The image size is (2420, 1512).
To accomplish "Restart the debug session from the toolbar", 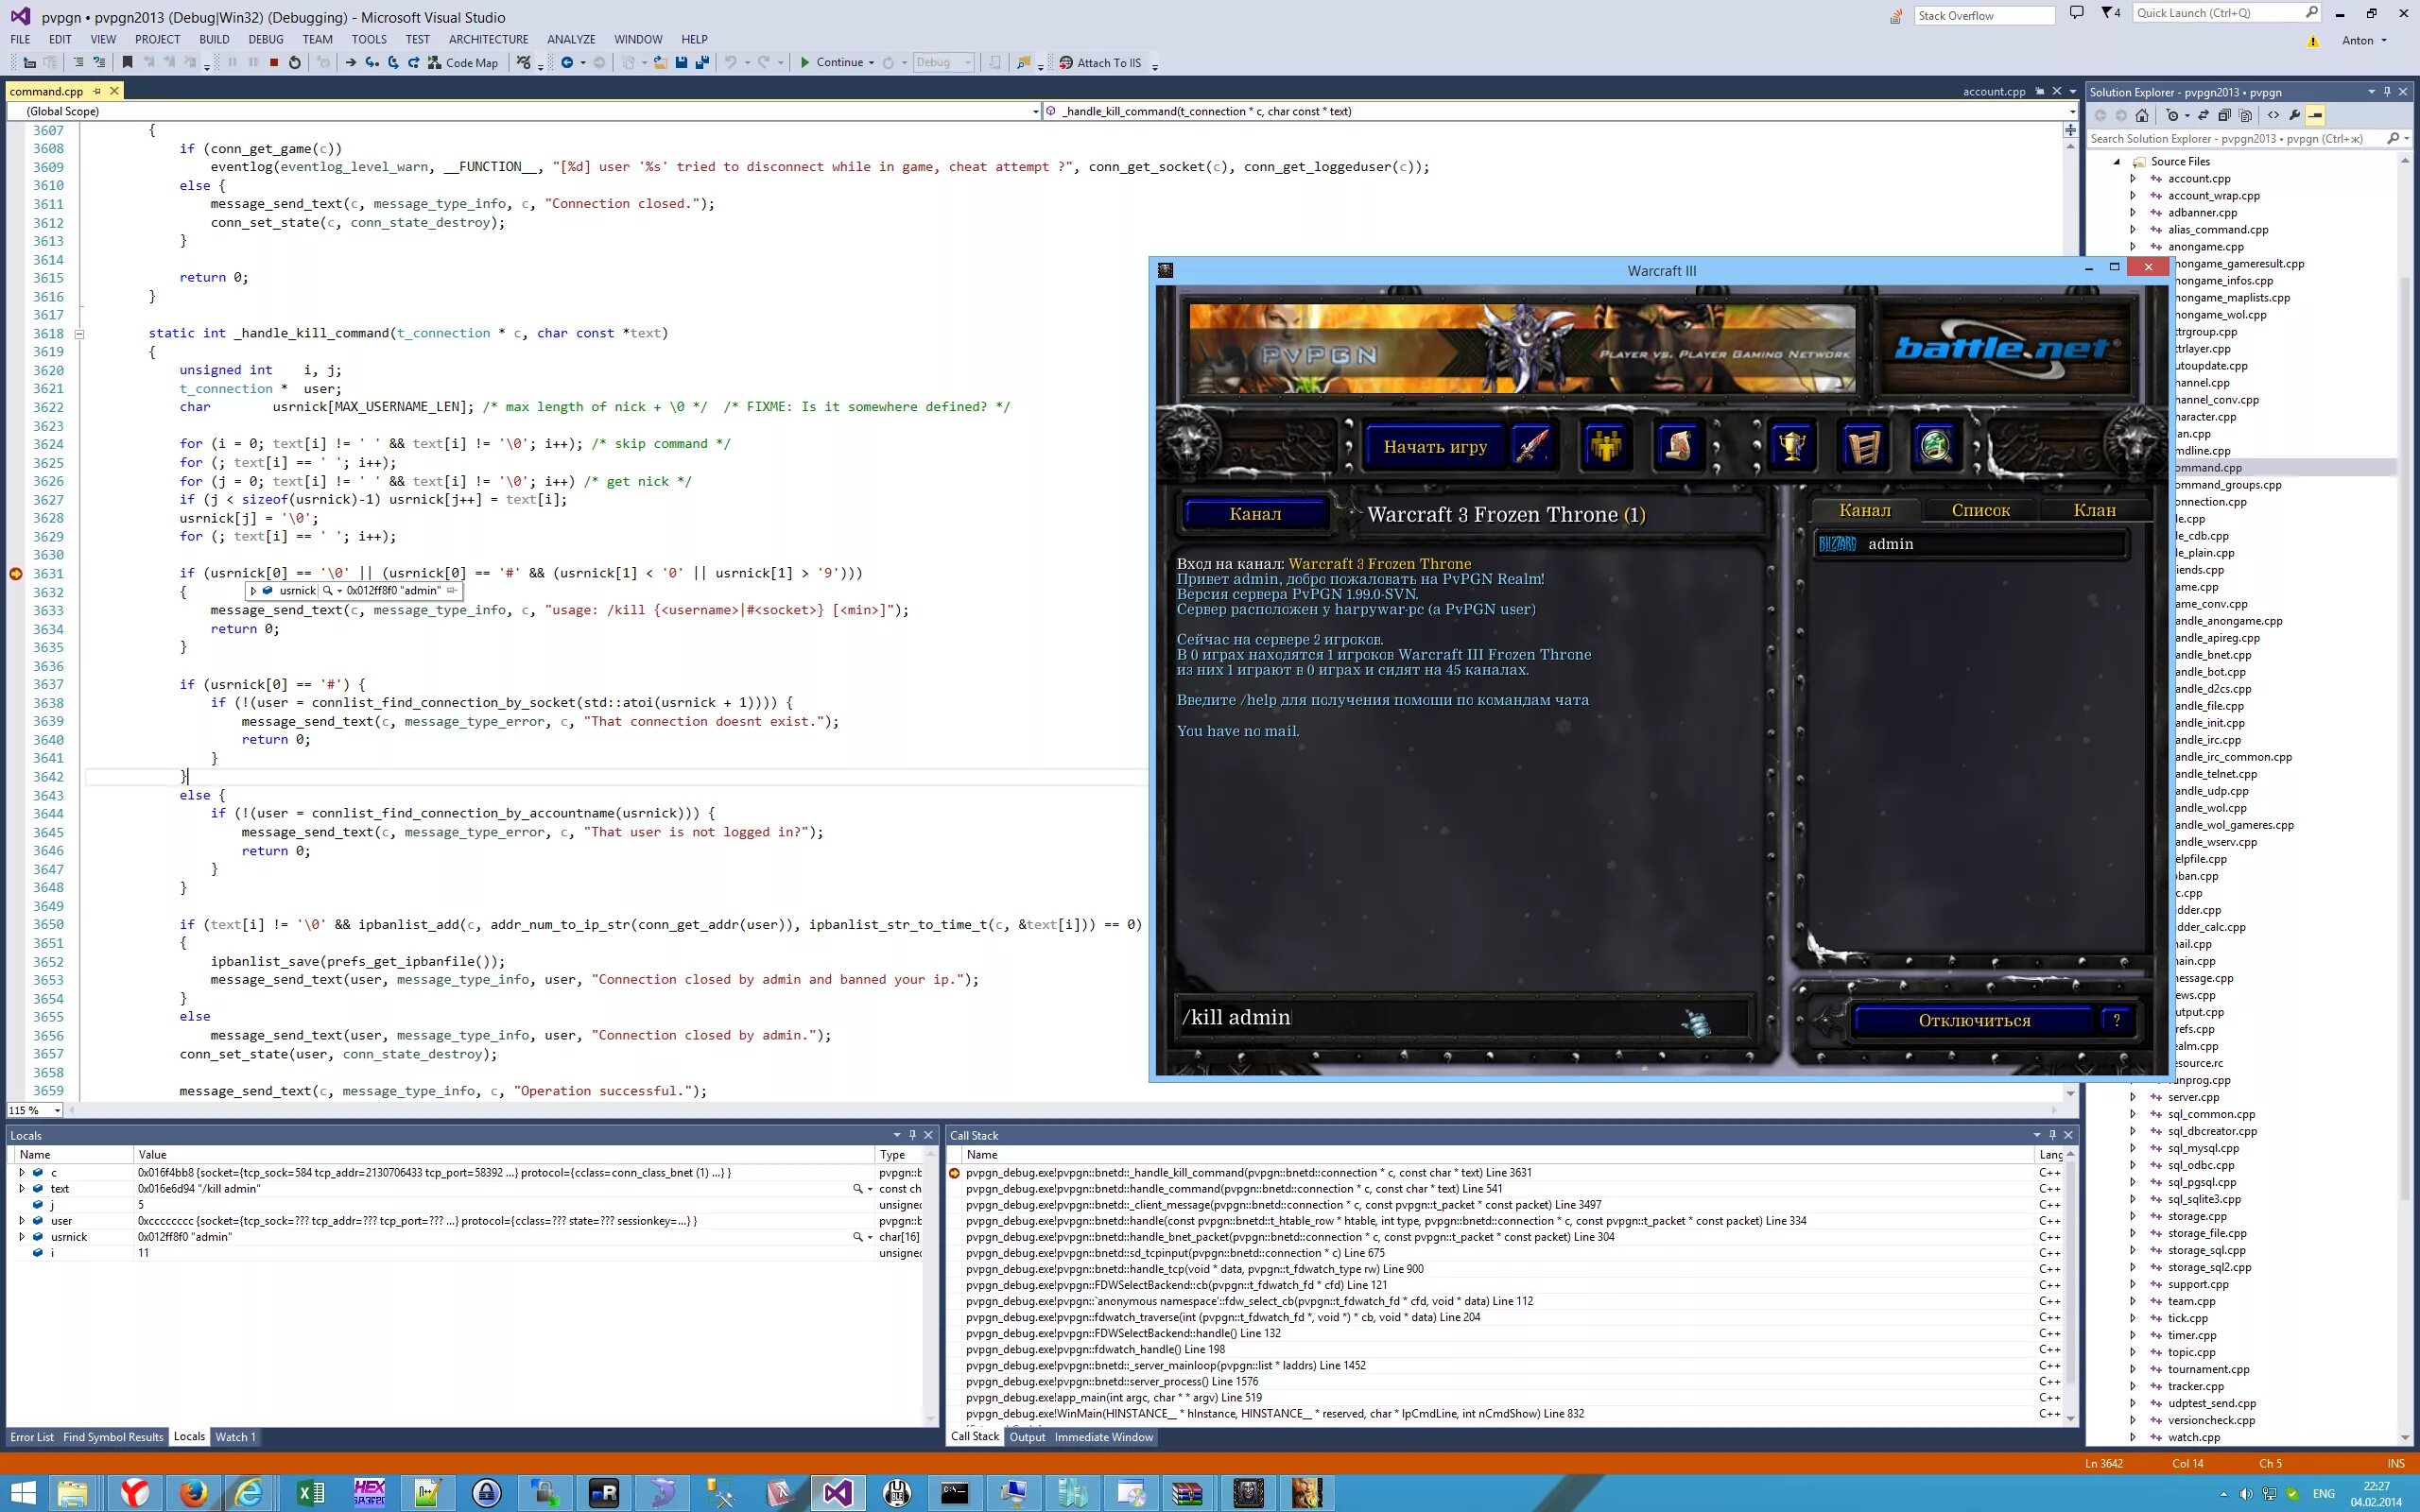I will (x=295, y=62).
